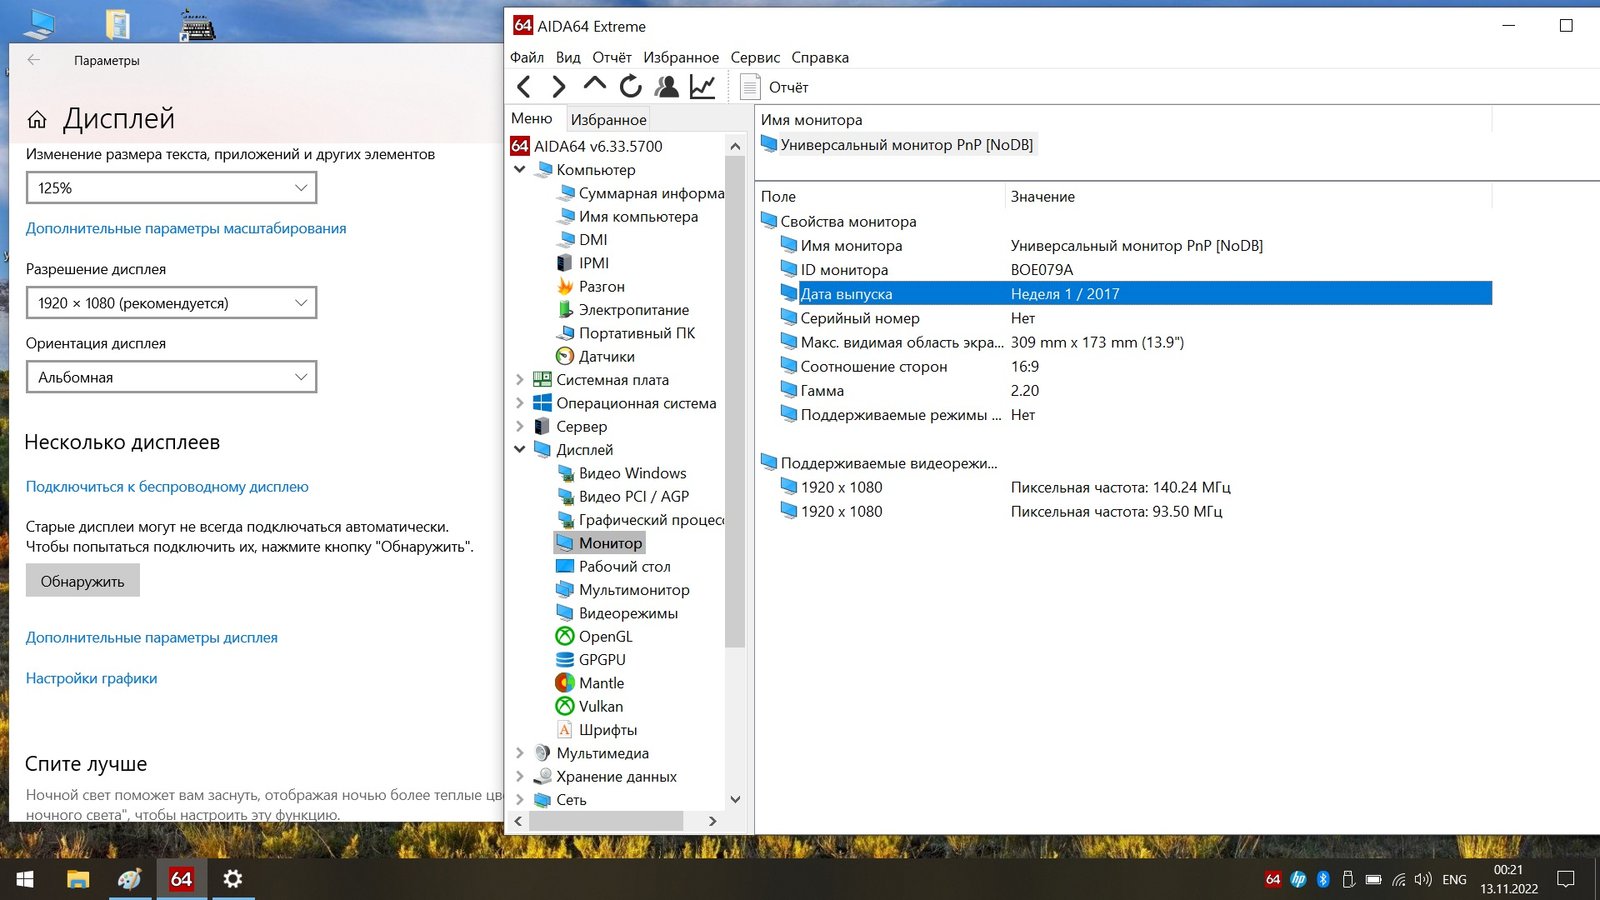The image size is (1600, 900).
Task: Refresh the AIDA64 page
Action: [x=630, y=87]
